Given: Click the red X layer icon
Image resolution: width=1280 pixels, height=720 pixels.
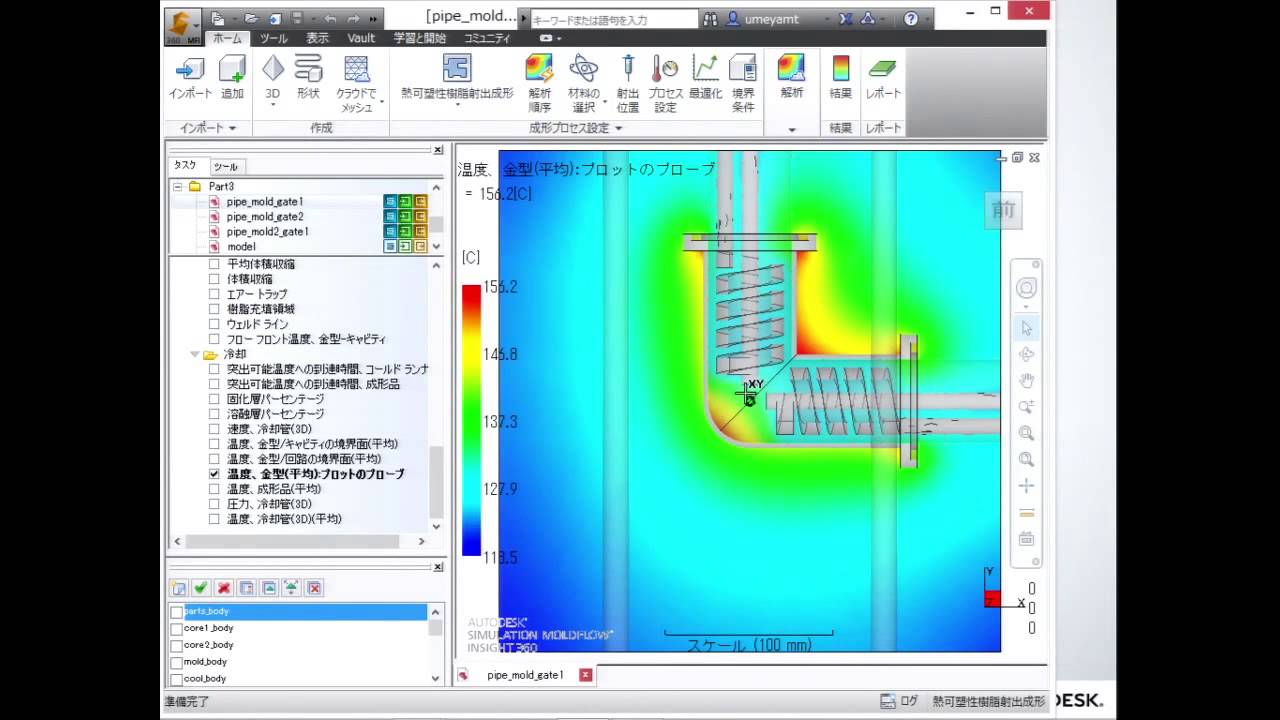Looking at the screenshot, I should click(x=224, y=588).
